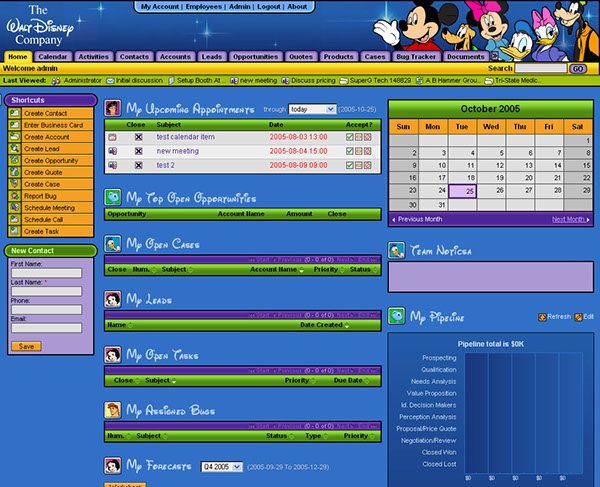The width and height of the screenshot is (600, 487).
Task: Click the header Search input field
Action: click(x=541, y=68)
